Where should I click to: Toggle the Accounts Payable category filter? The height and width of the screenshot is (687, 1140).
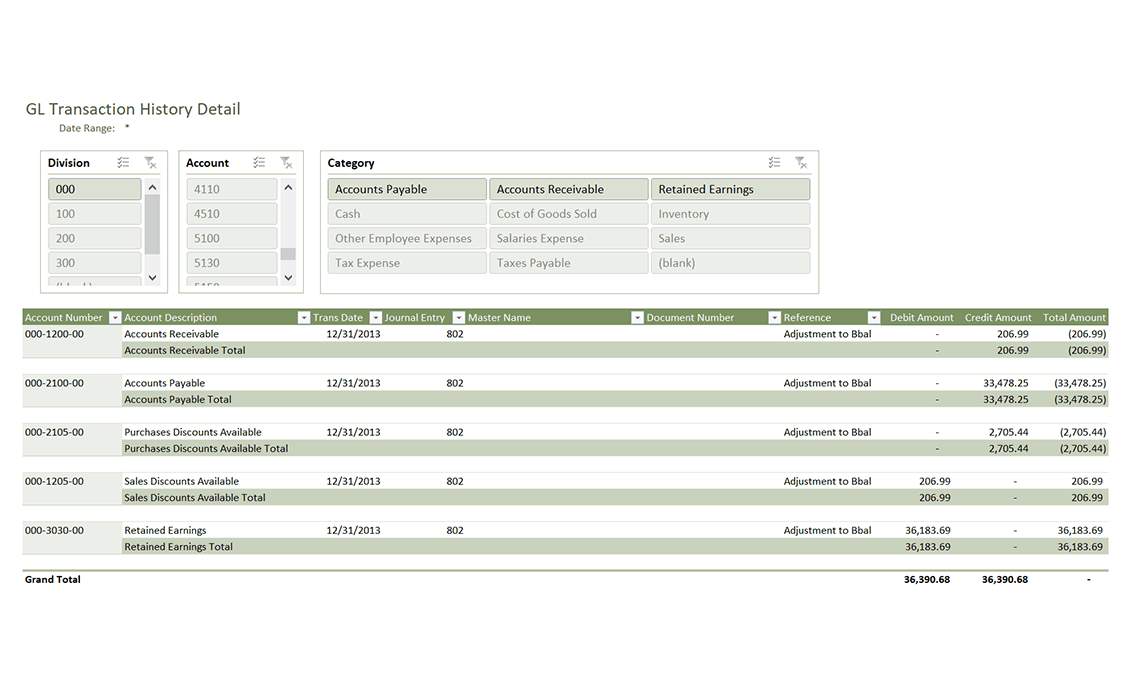[x=406, y=188]
